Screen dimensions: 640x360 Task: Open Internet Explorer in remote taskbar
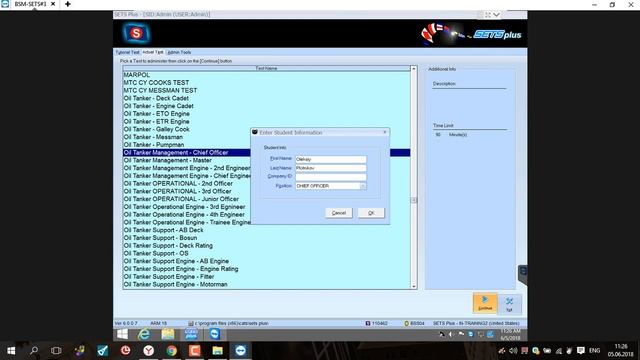point(144,334)
